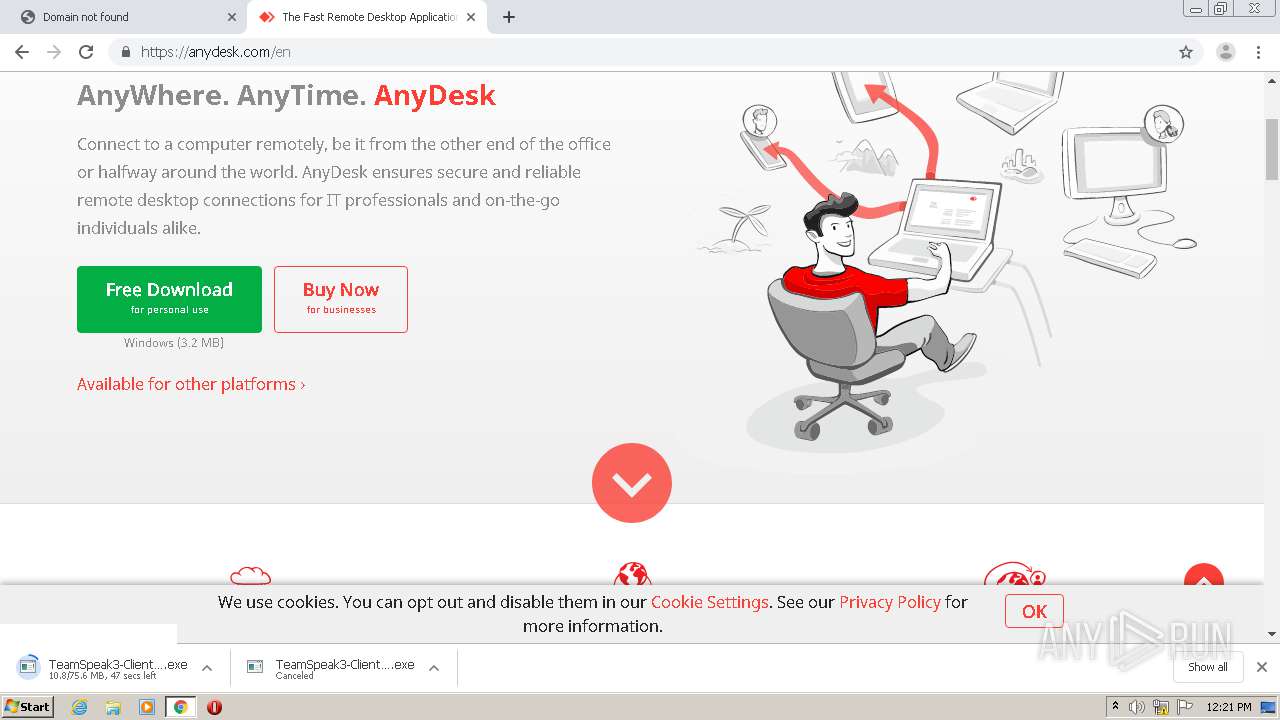Reload the AnyDesk page
The image size is (1280, 720).
tap(86, 52)
